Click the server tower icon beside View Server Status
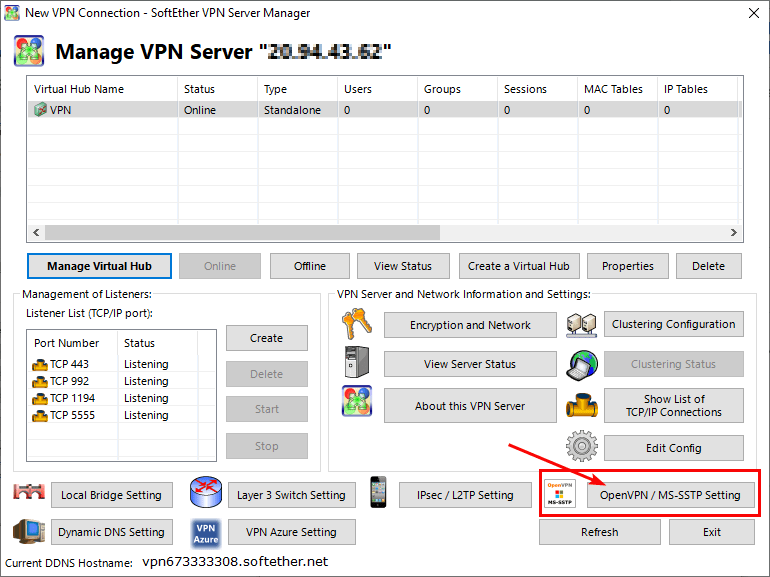770x577 pixels. click(356, 364)
